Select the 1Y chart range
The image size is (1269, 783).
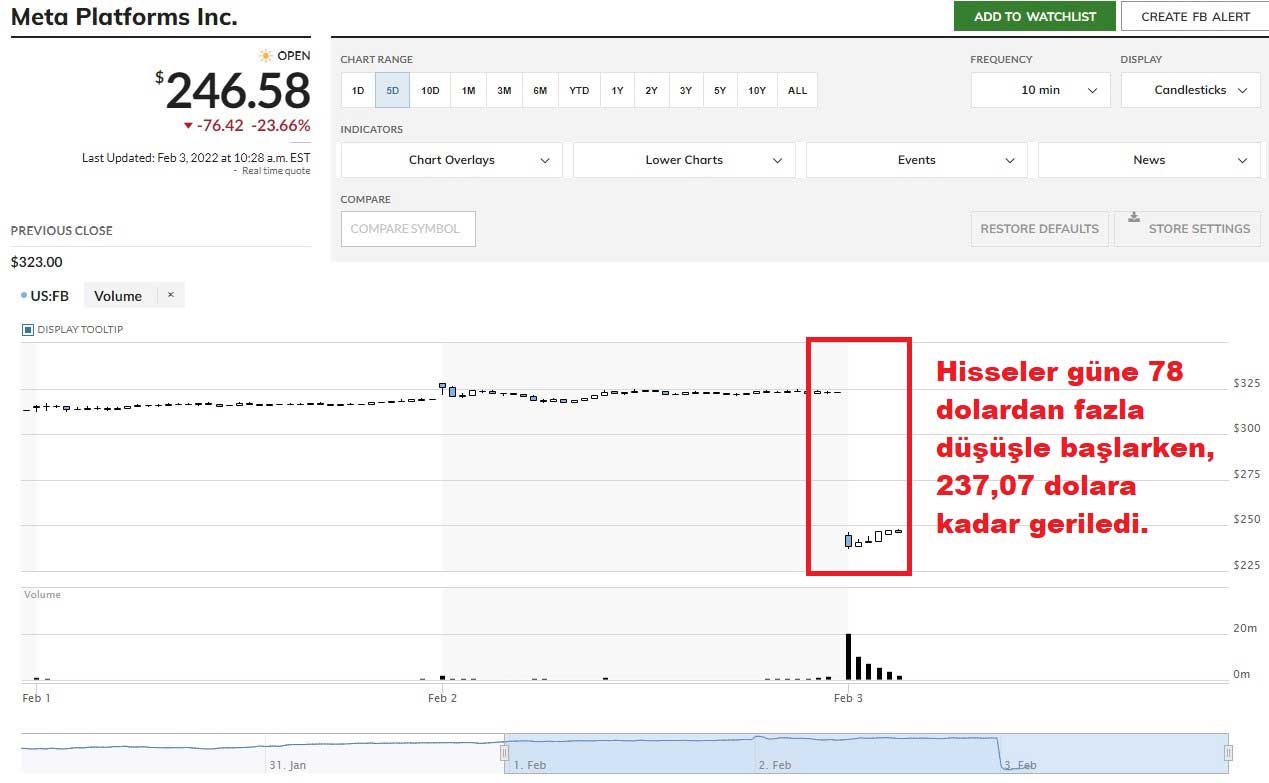click(617, 90)
